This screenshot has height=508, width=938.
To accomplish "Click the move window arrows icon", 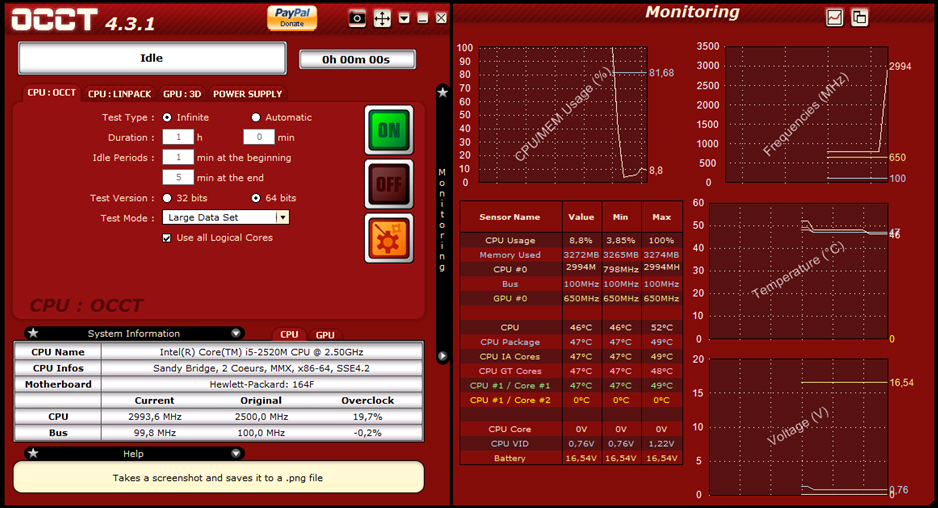I will pyautogui.click(x=382, y=19).
